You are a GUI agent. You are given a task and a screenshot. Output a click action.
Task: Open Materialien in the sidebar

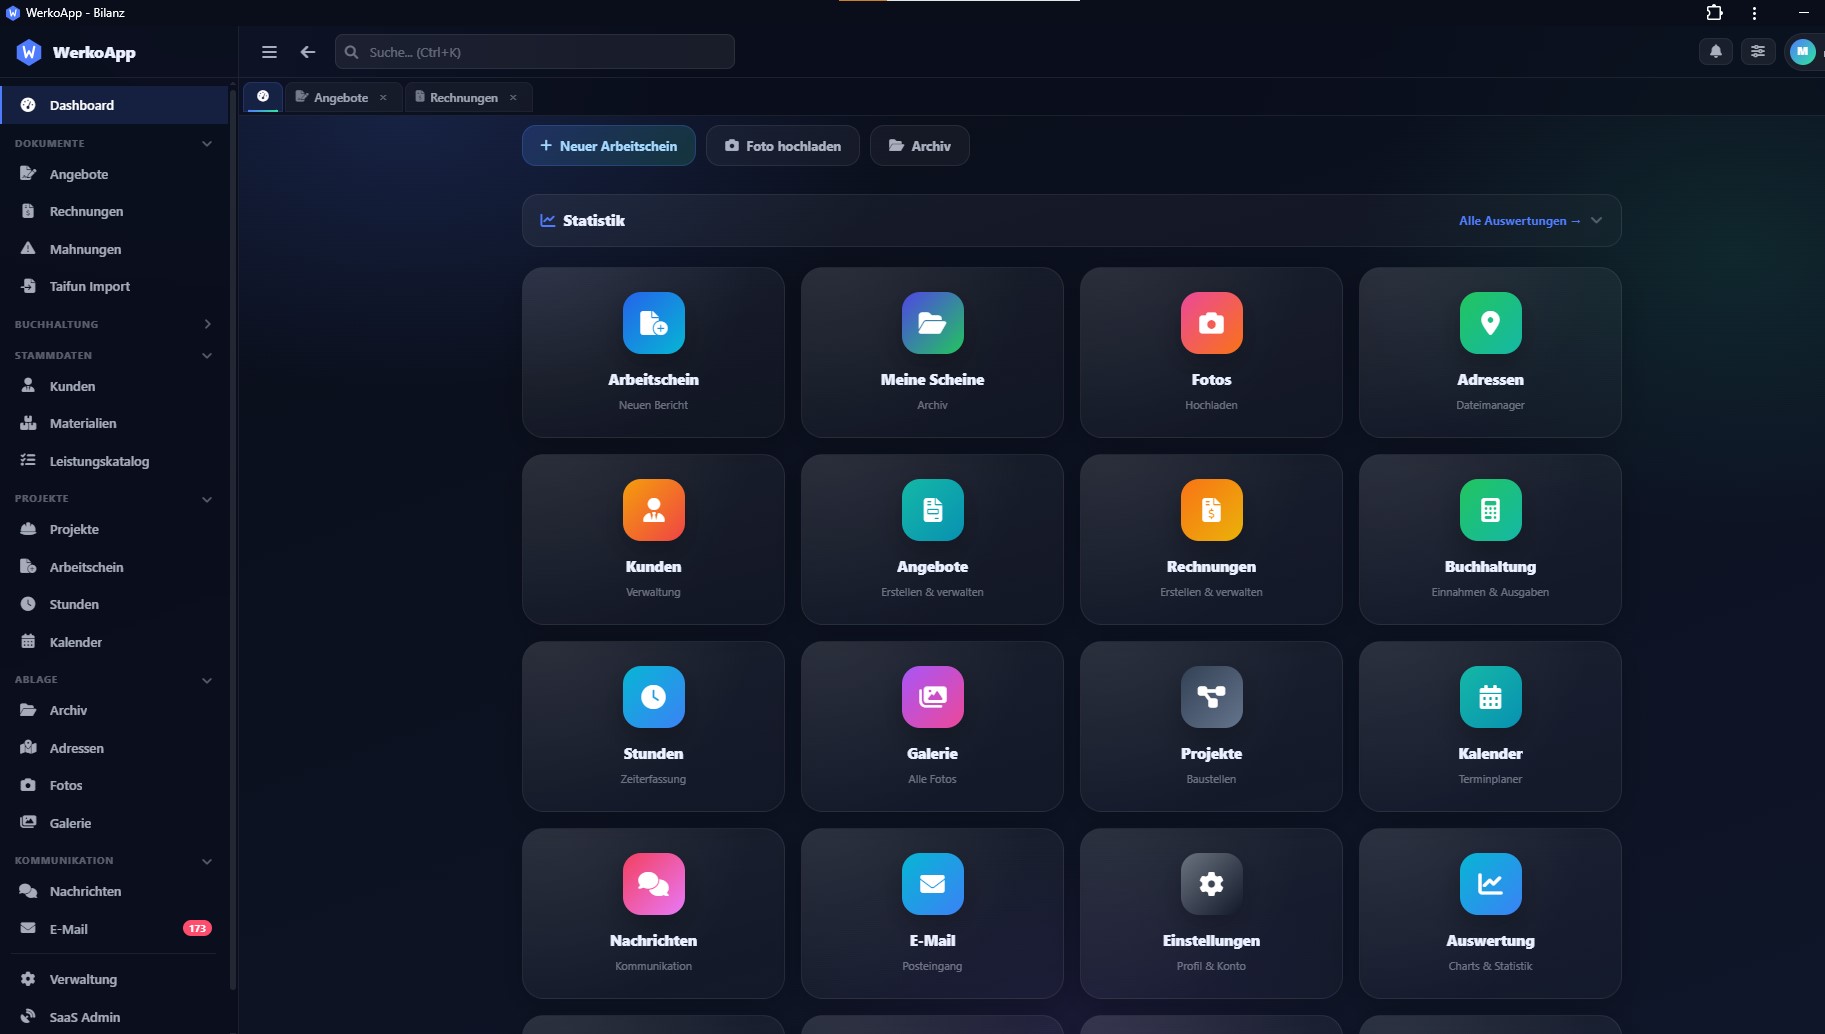pyautogui.click(x=115, y=423)
